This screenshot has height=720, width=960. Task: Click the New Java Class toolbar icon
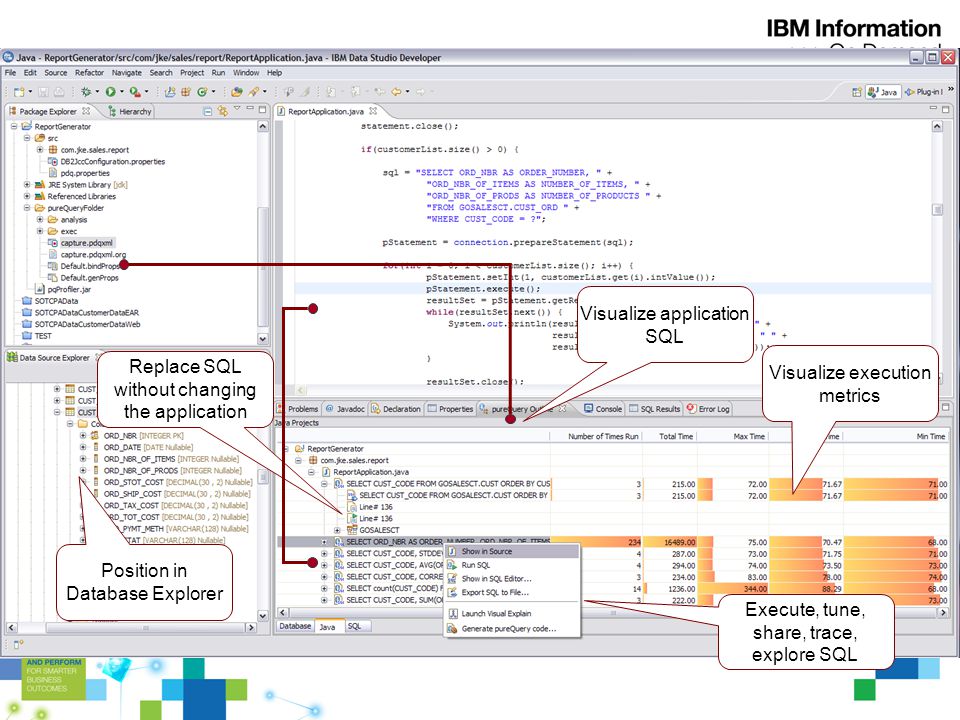[202, 92]
